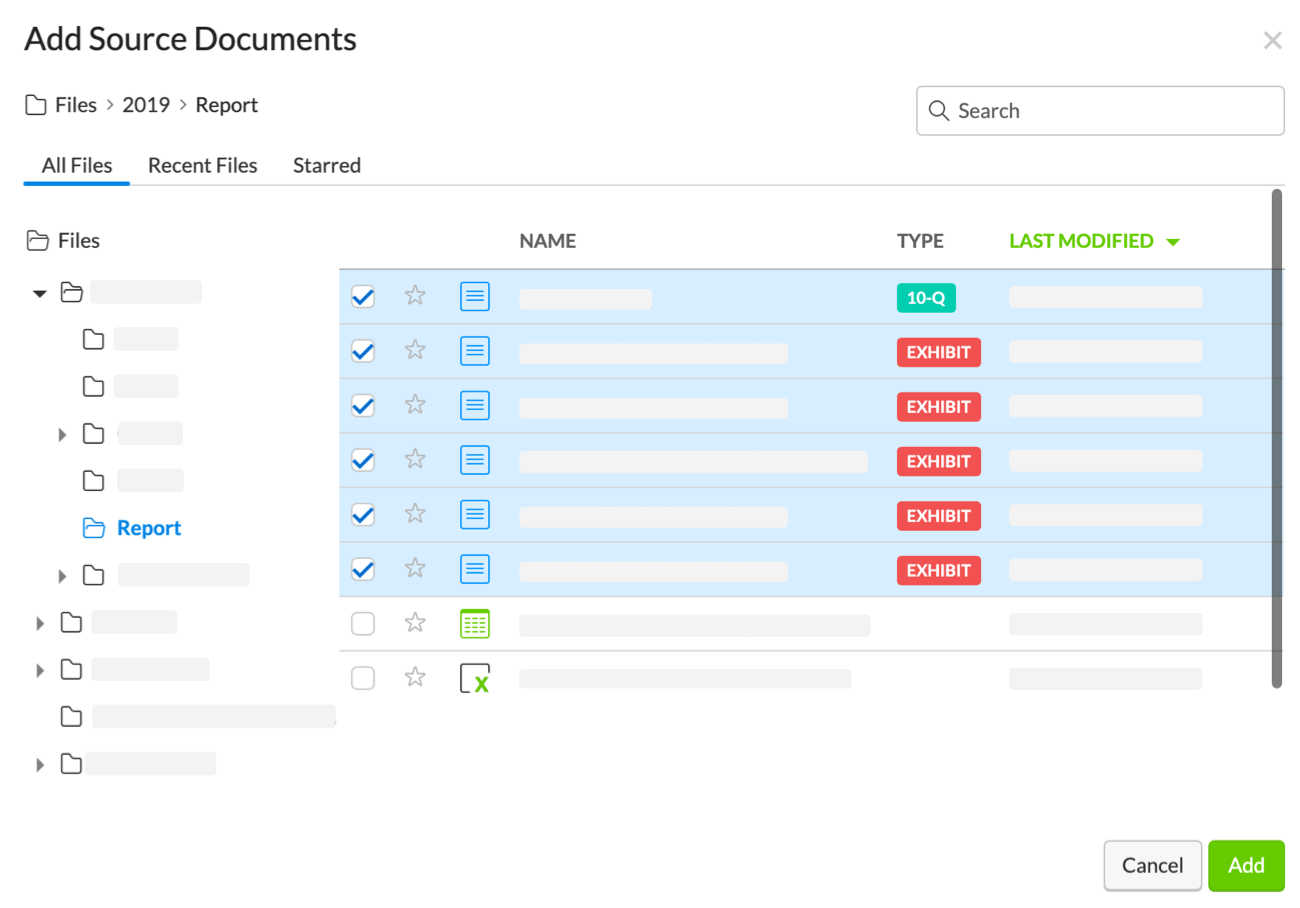
Task: Collapse the expanded top-level folder in the tree
Action: coord(40,293)
